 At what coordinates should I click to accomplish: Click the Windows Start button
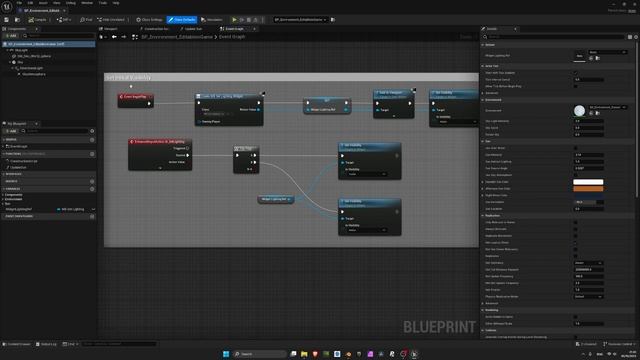(226, 354)
